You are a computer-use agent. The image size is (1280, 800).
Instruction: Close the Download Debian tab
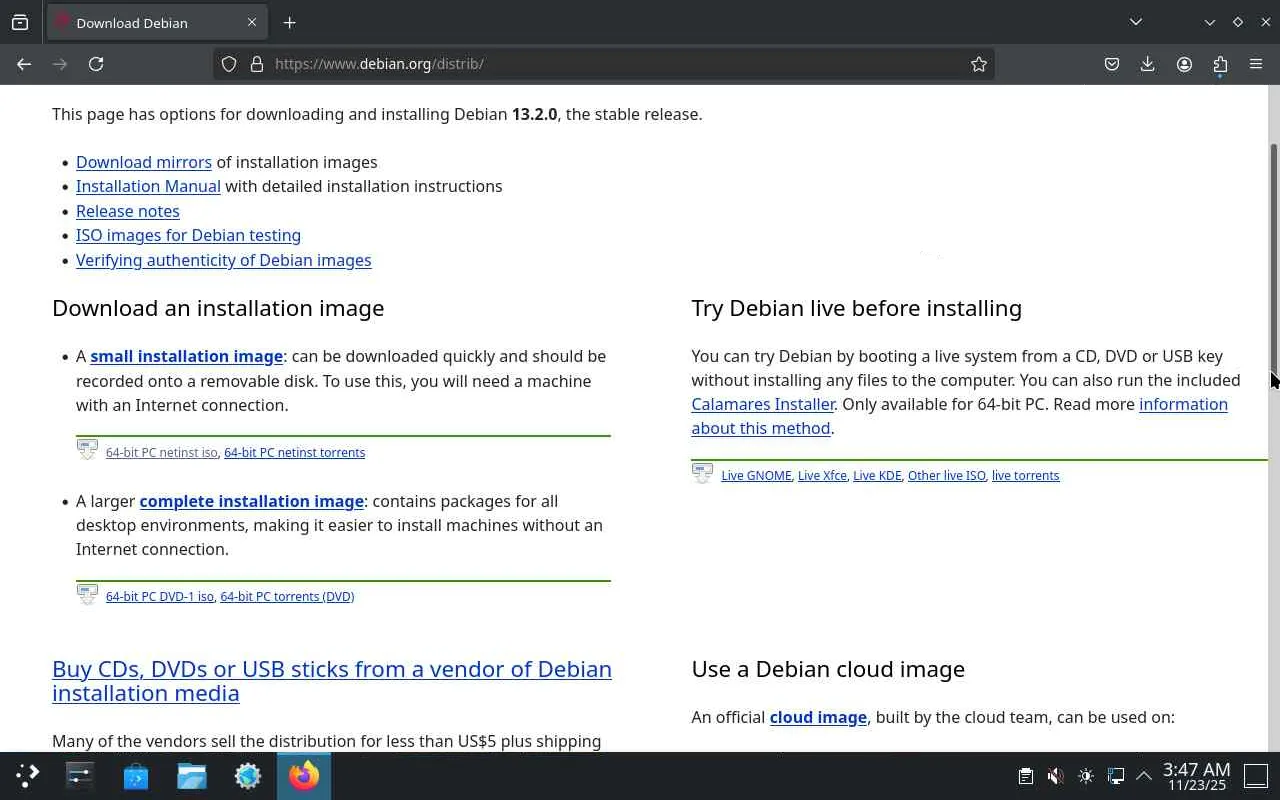252,22
